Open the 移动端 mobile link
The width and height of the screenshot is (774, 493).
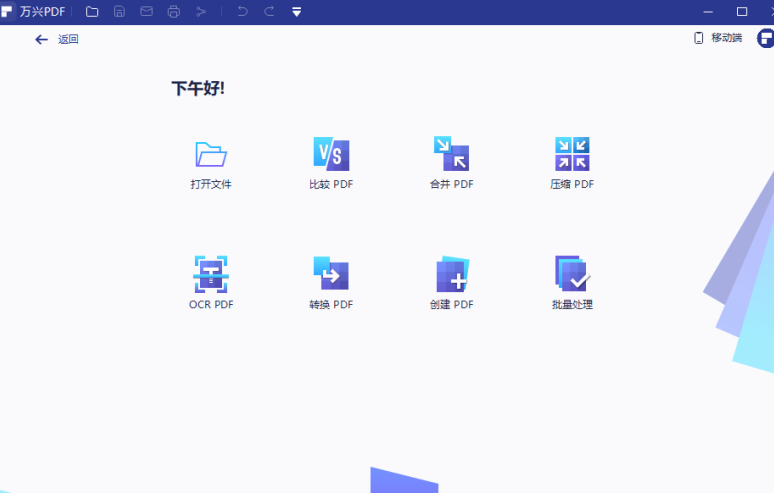coord(718,38)
